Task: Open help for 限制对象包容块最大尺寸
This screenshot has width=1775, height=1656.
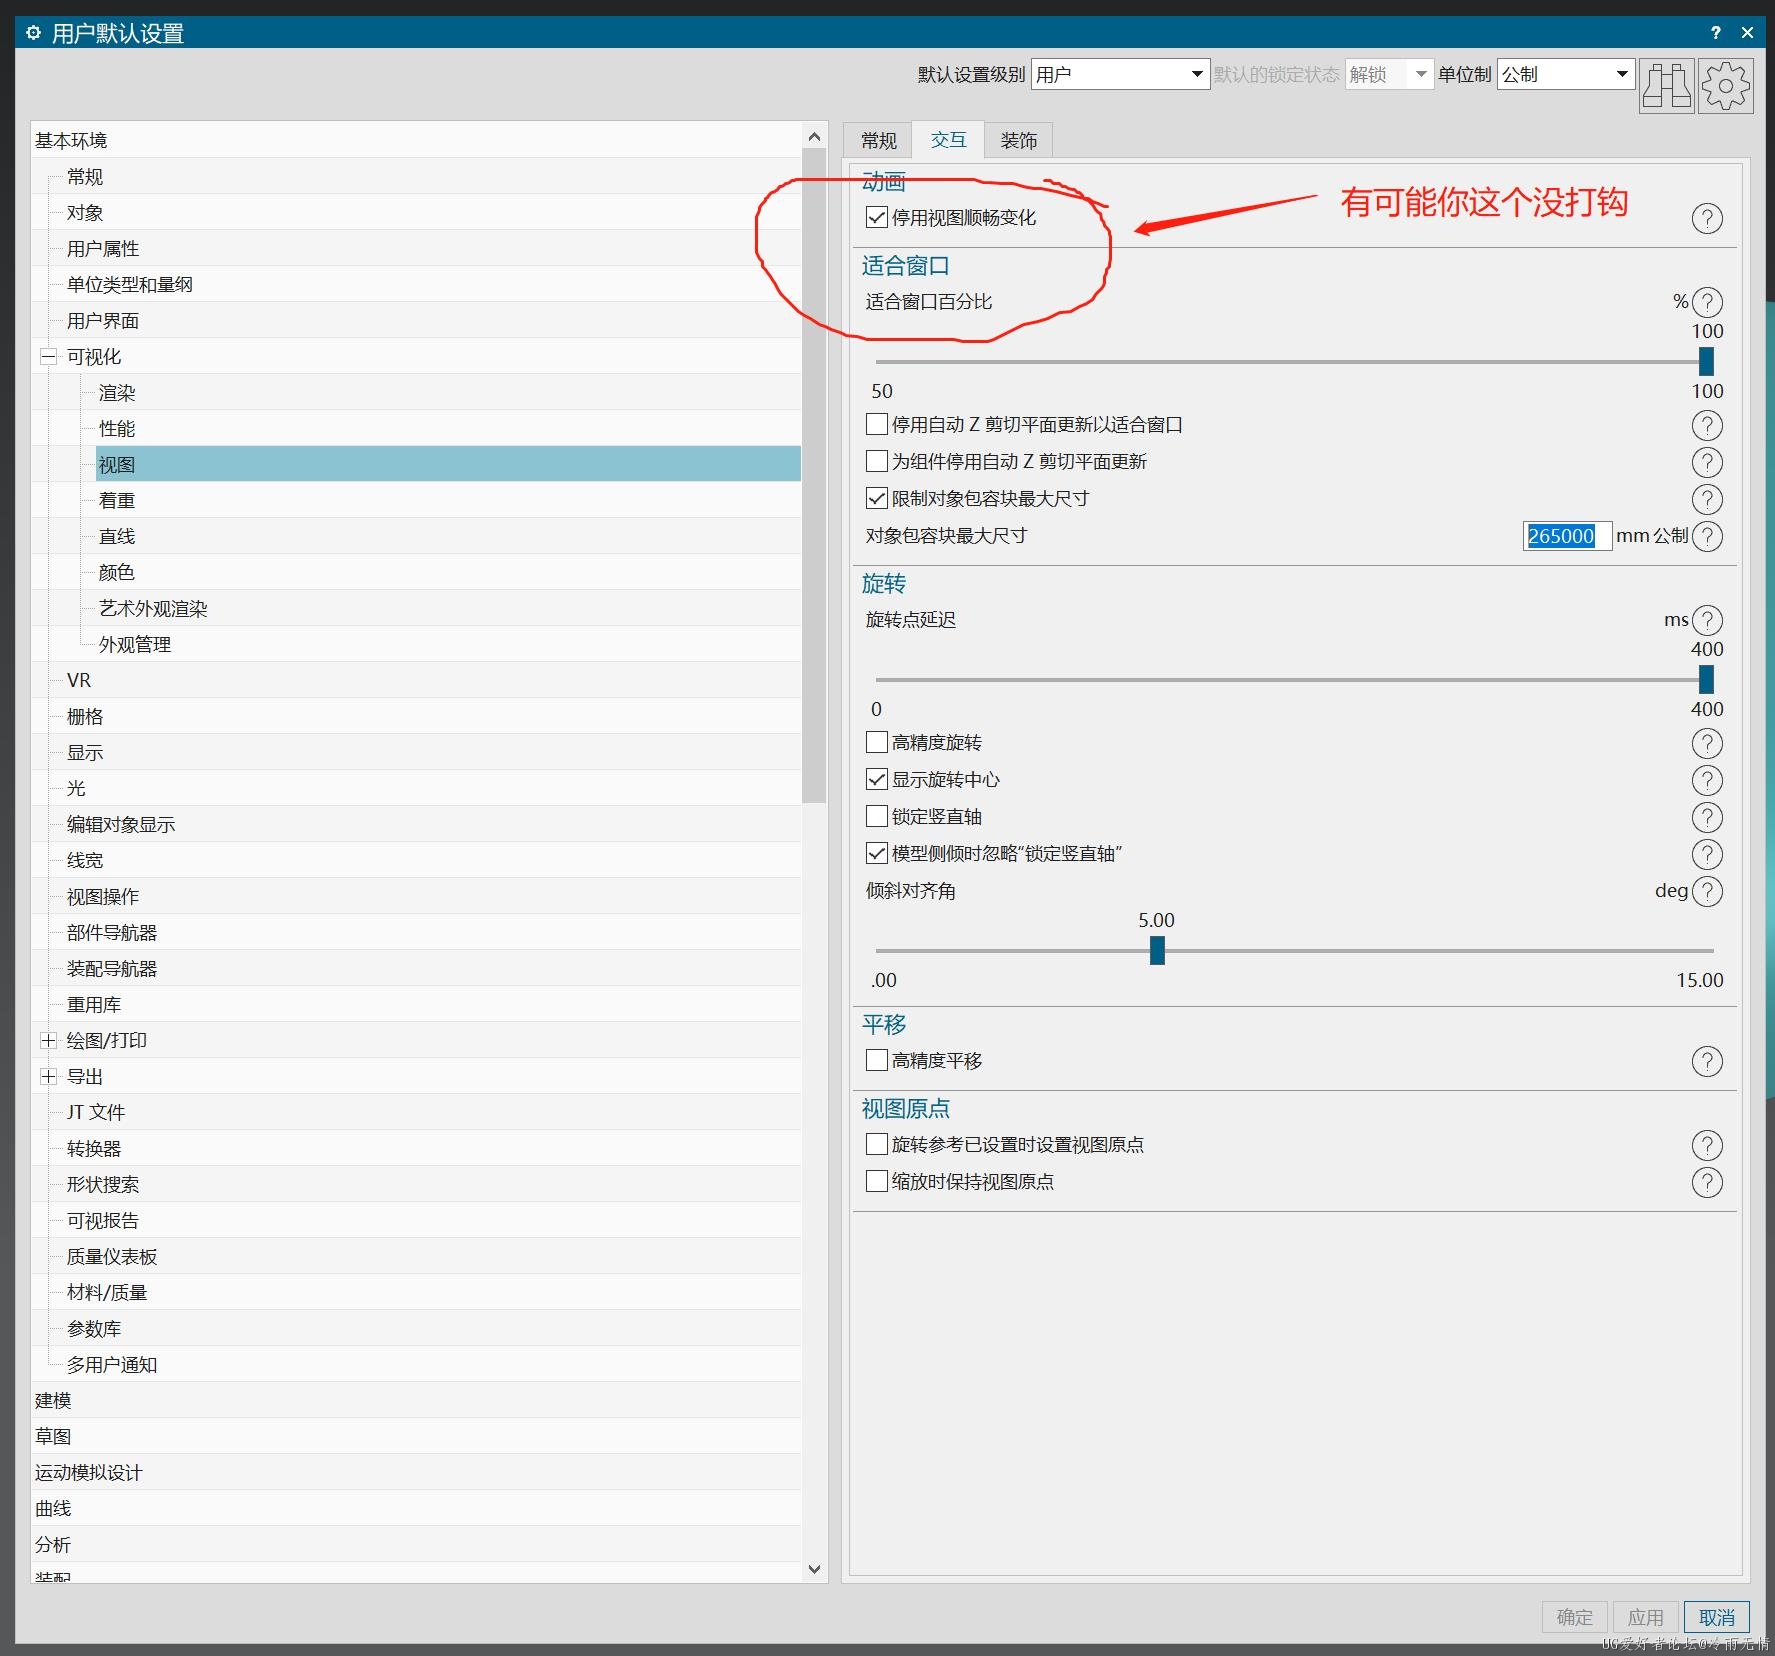Action: [1707, 499]
